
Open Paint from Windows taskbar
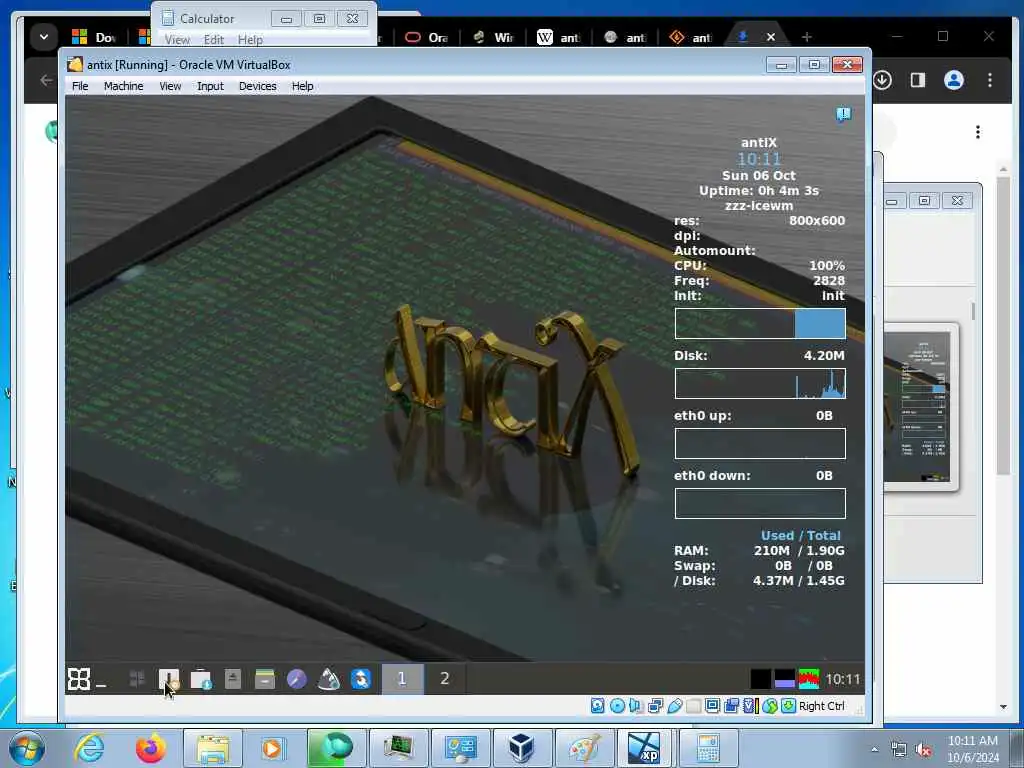click(x=584, y=748)
